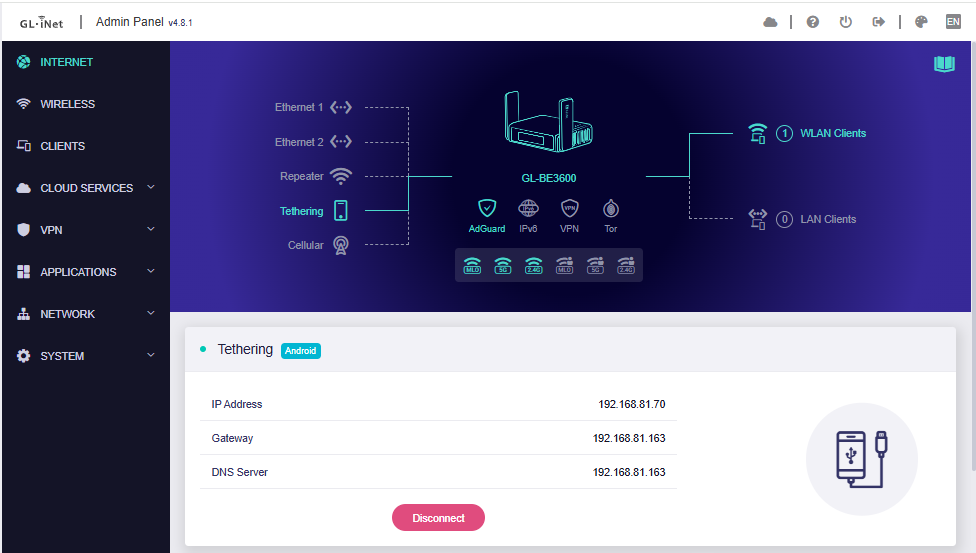Open the theme palette icon

921,22
